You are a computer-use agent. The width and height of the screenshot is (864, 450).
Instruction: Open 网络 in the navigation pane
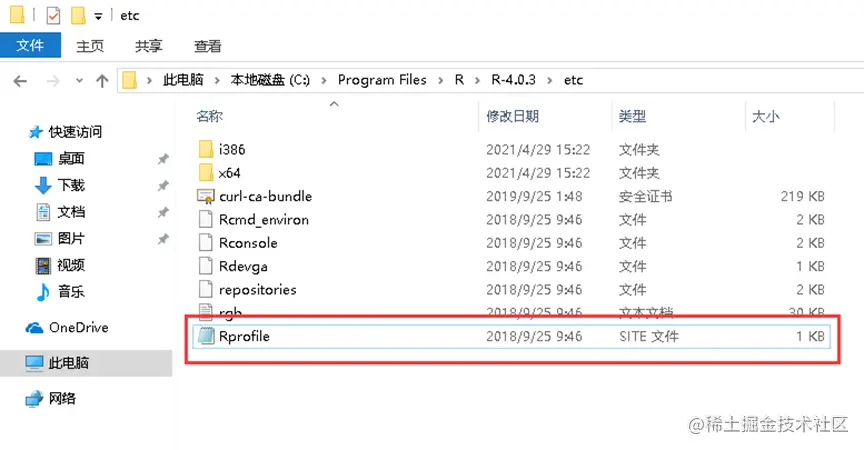62,398
